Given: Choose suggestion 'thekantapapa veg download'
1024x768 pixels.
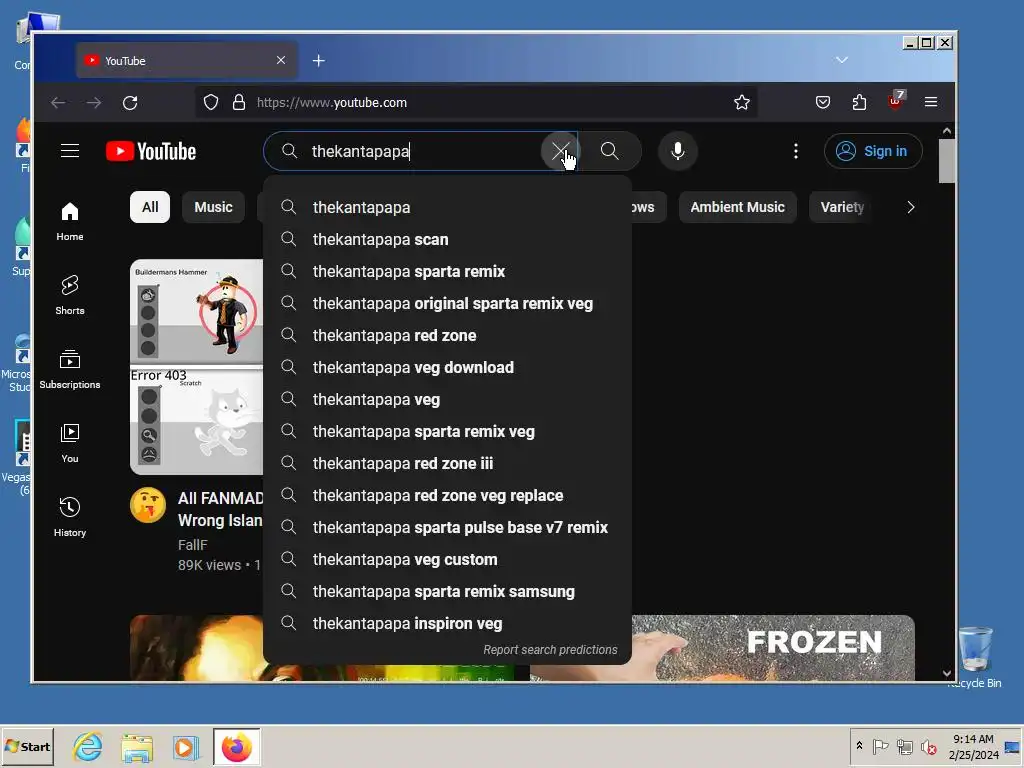Looking at the screenshot, I should point(447,368).
